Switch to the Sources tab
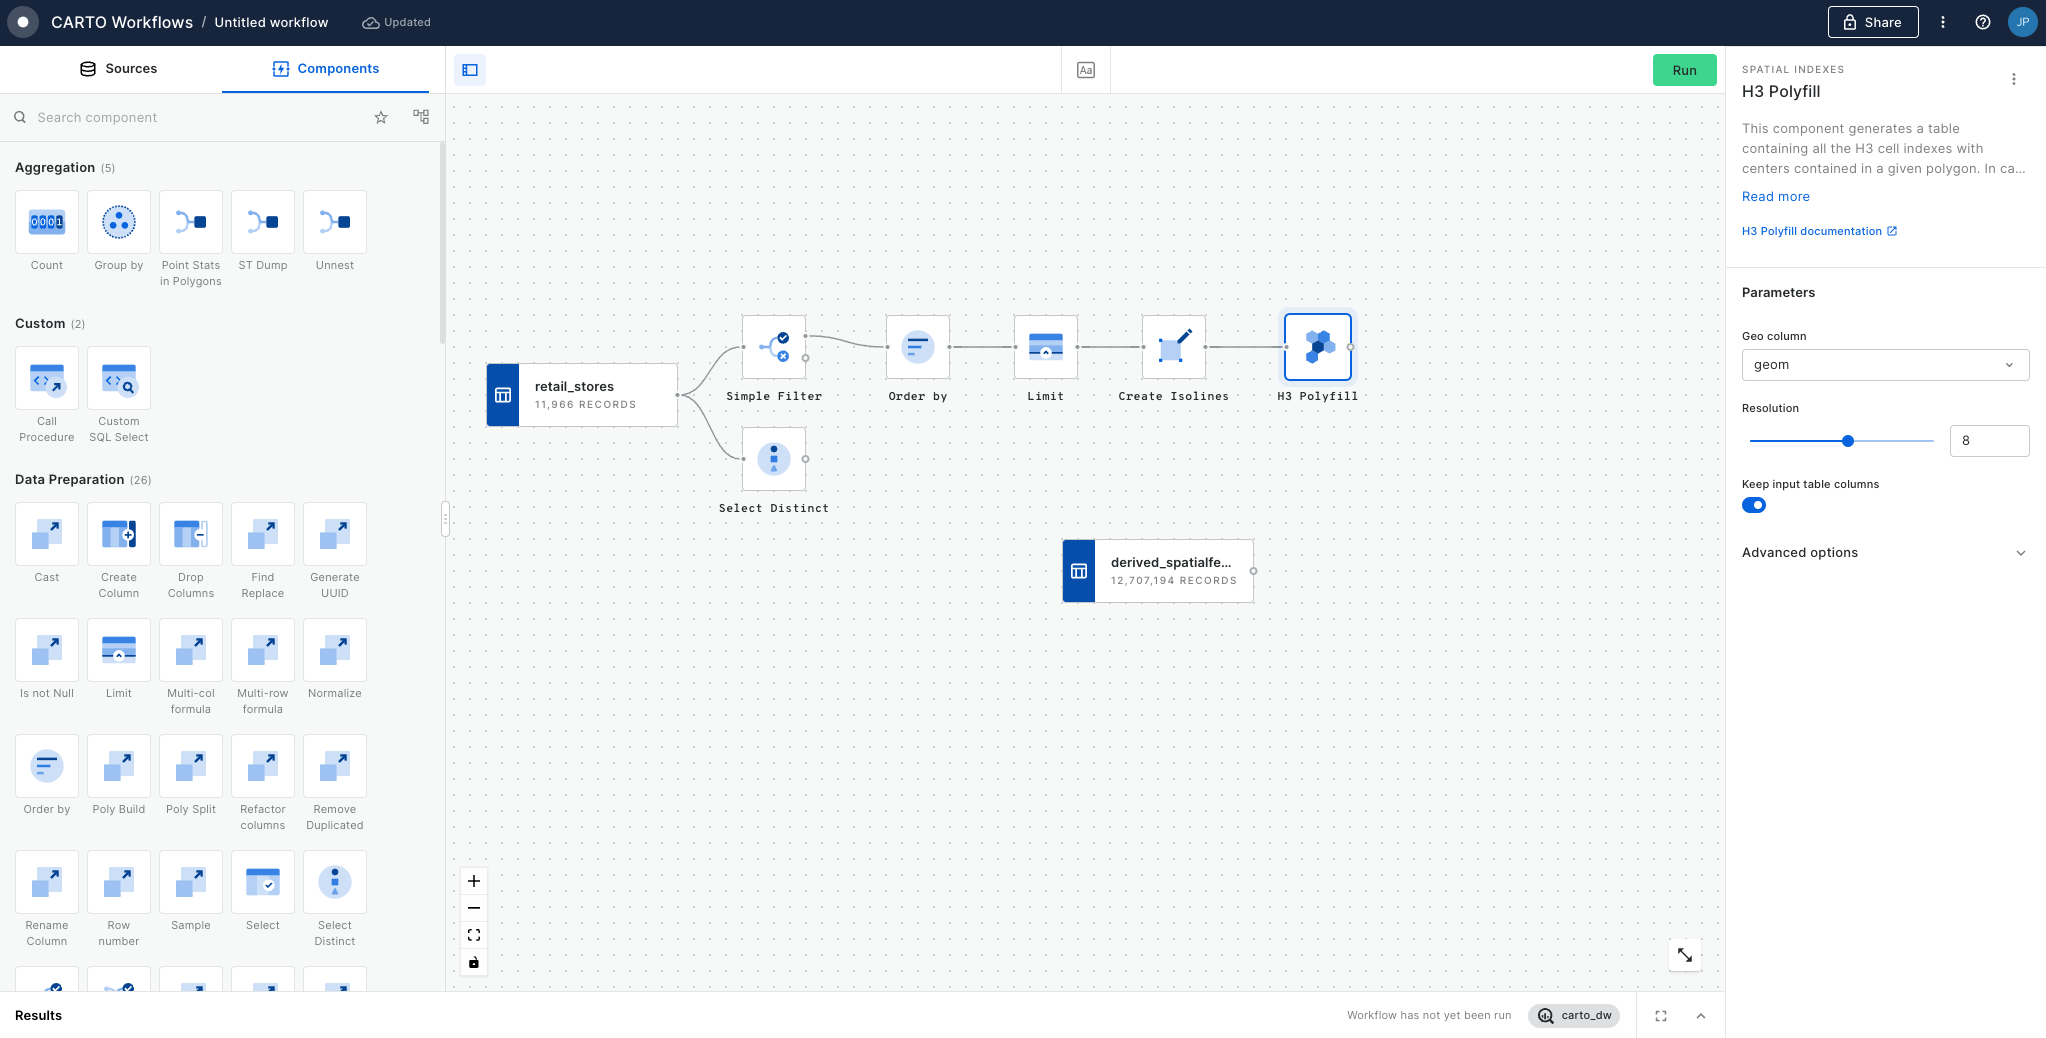Screen dimensions: 2046x1038 pos(118,69)
